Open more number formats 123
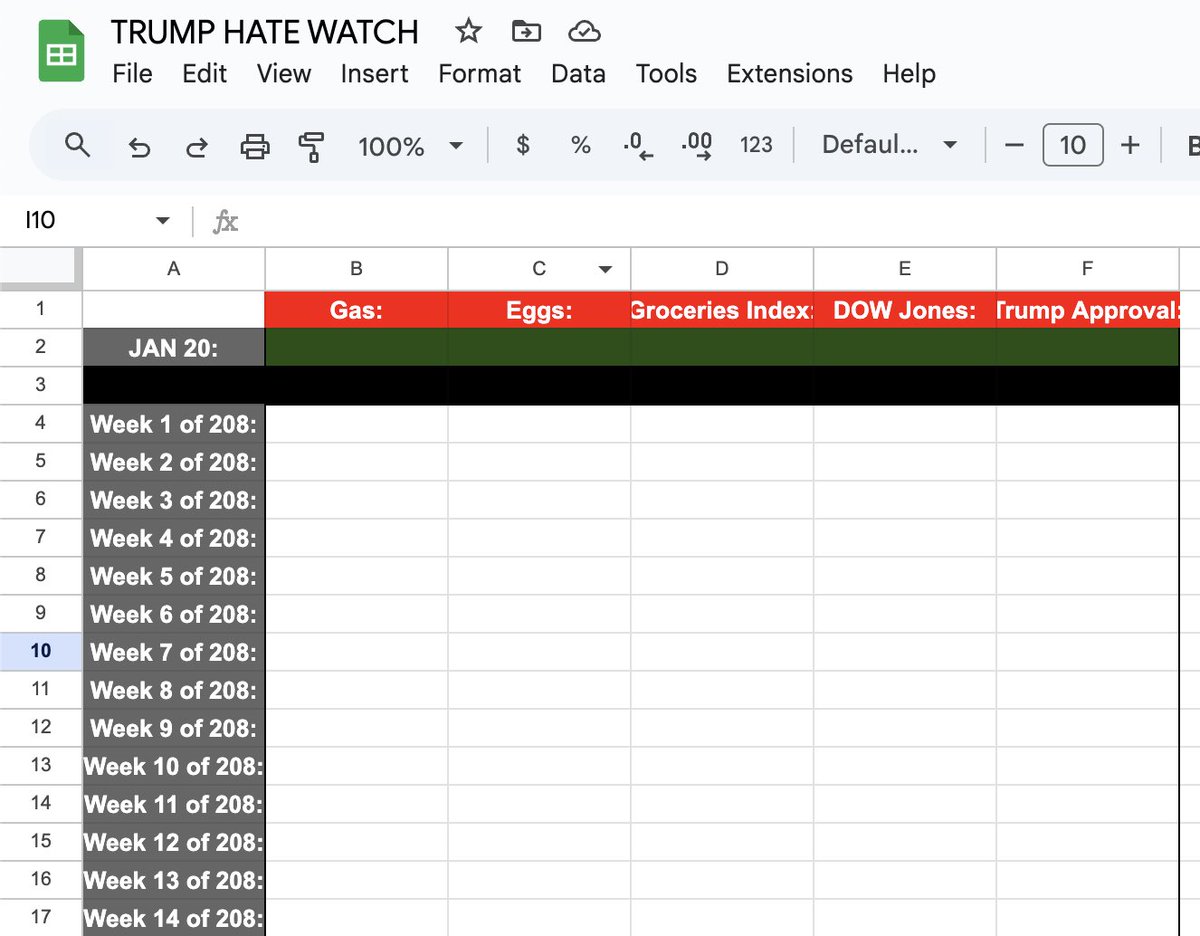Viewport: 1200px width, 936px height. [x=756, y=146]
